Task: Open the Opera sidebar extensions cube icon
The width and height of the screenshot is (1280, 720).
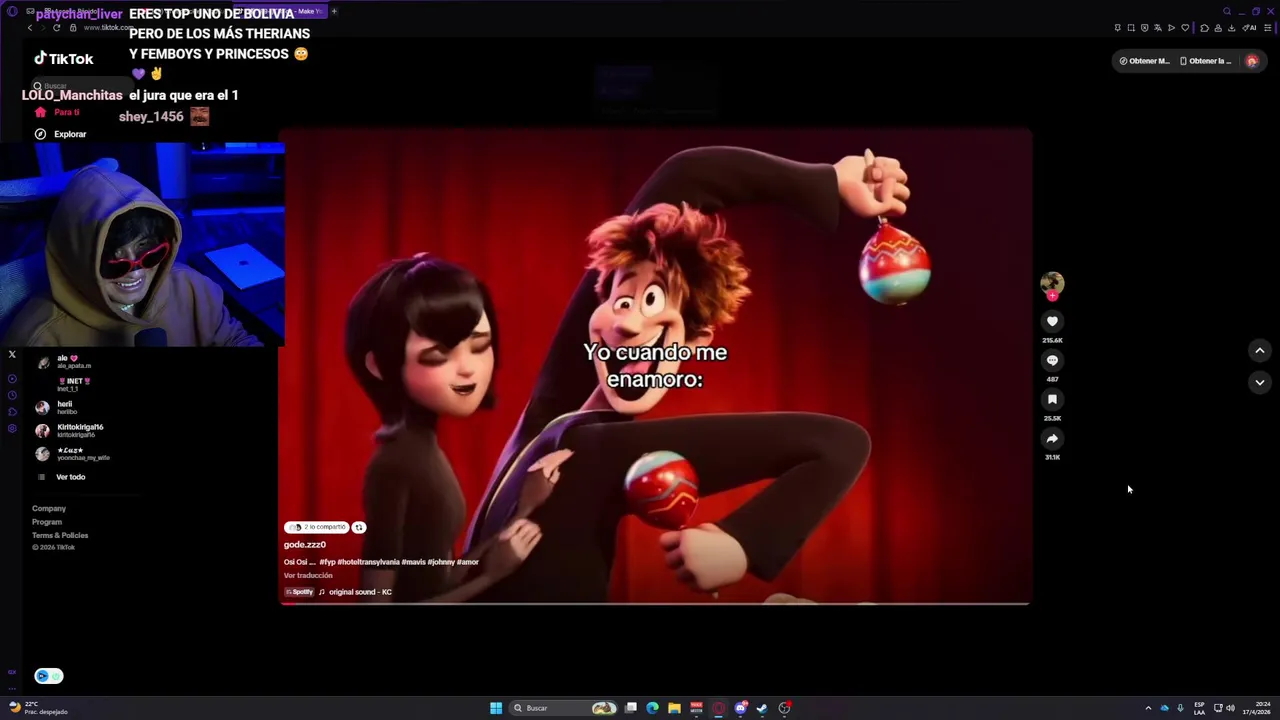Action: (12, 412)
